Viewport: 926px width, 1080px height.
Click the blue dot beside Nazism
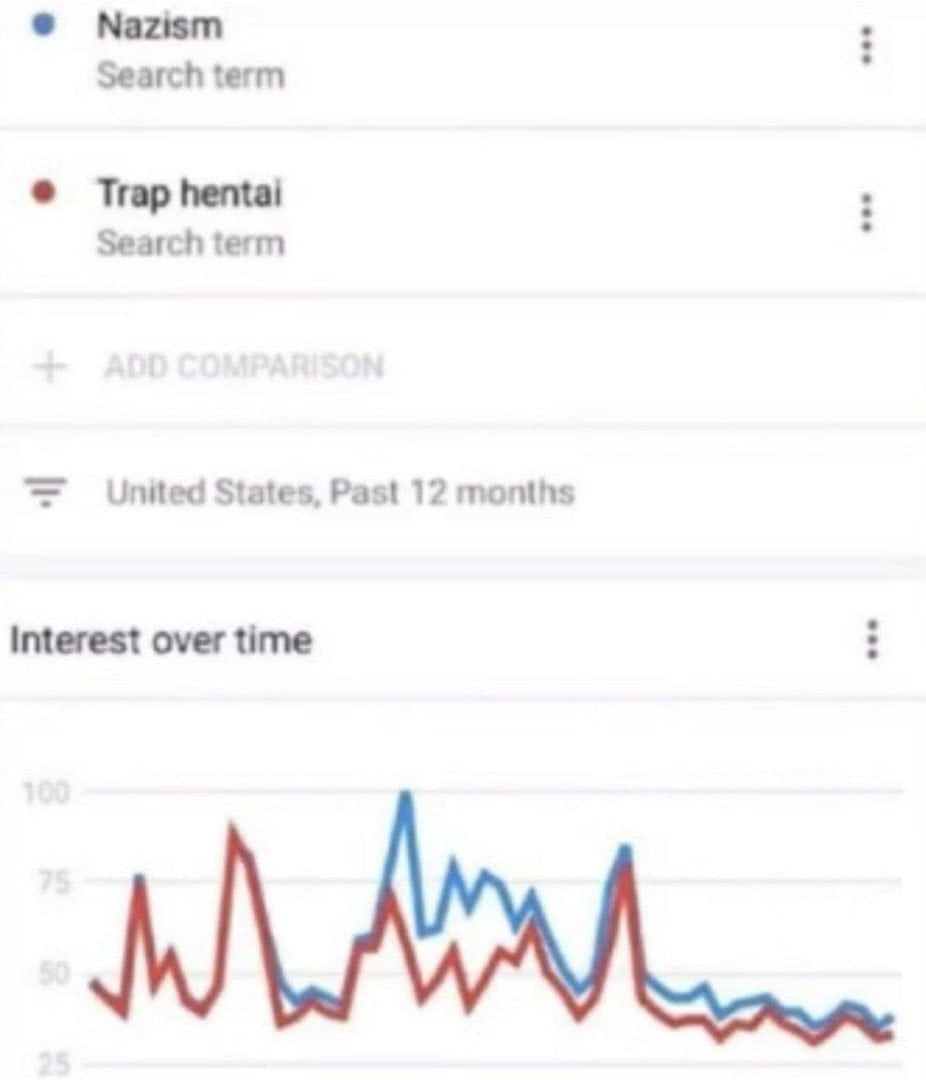pos(41,24)
